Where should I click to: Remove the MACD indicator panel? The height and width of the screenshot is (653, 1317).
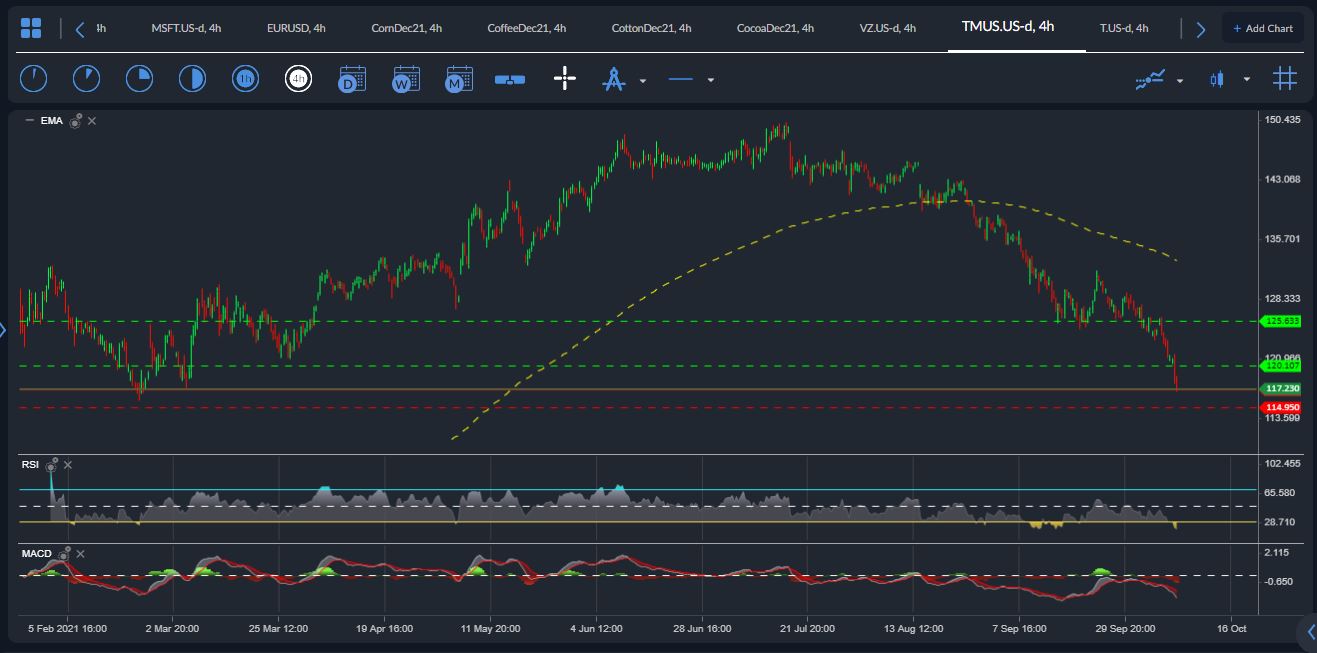[x=81, y=553]
